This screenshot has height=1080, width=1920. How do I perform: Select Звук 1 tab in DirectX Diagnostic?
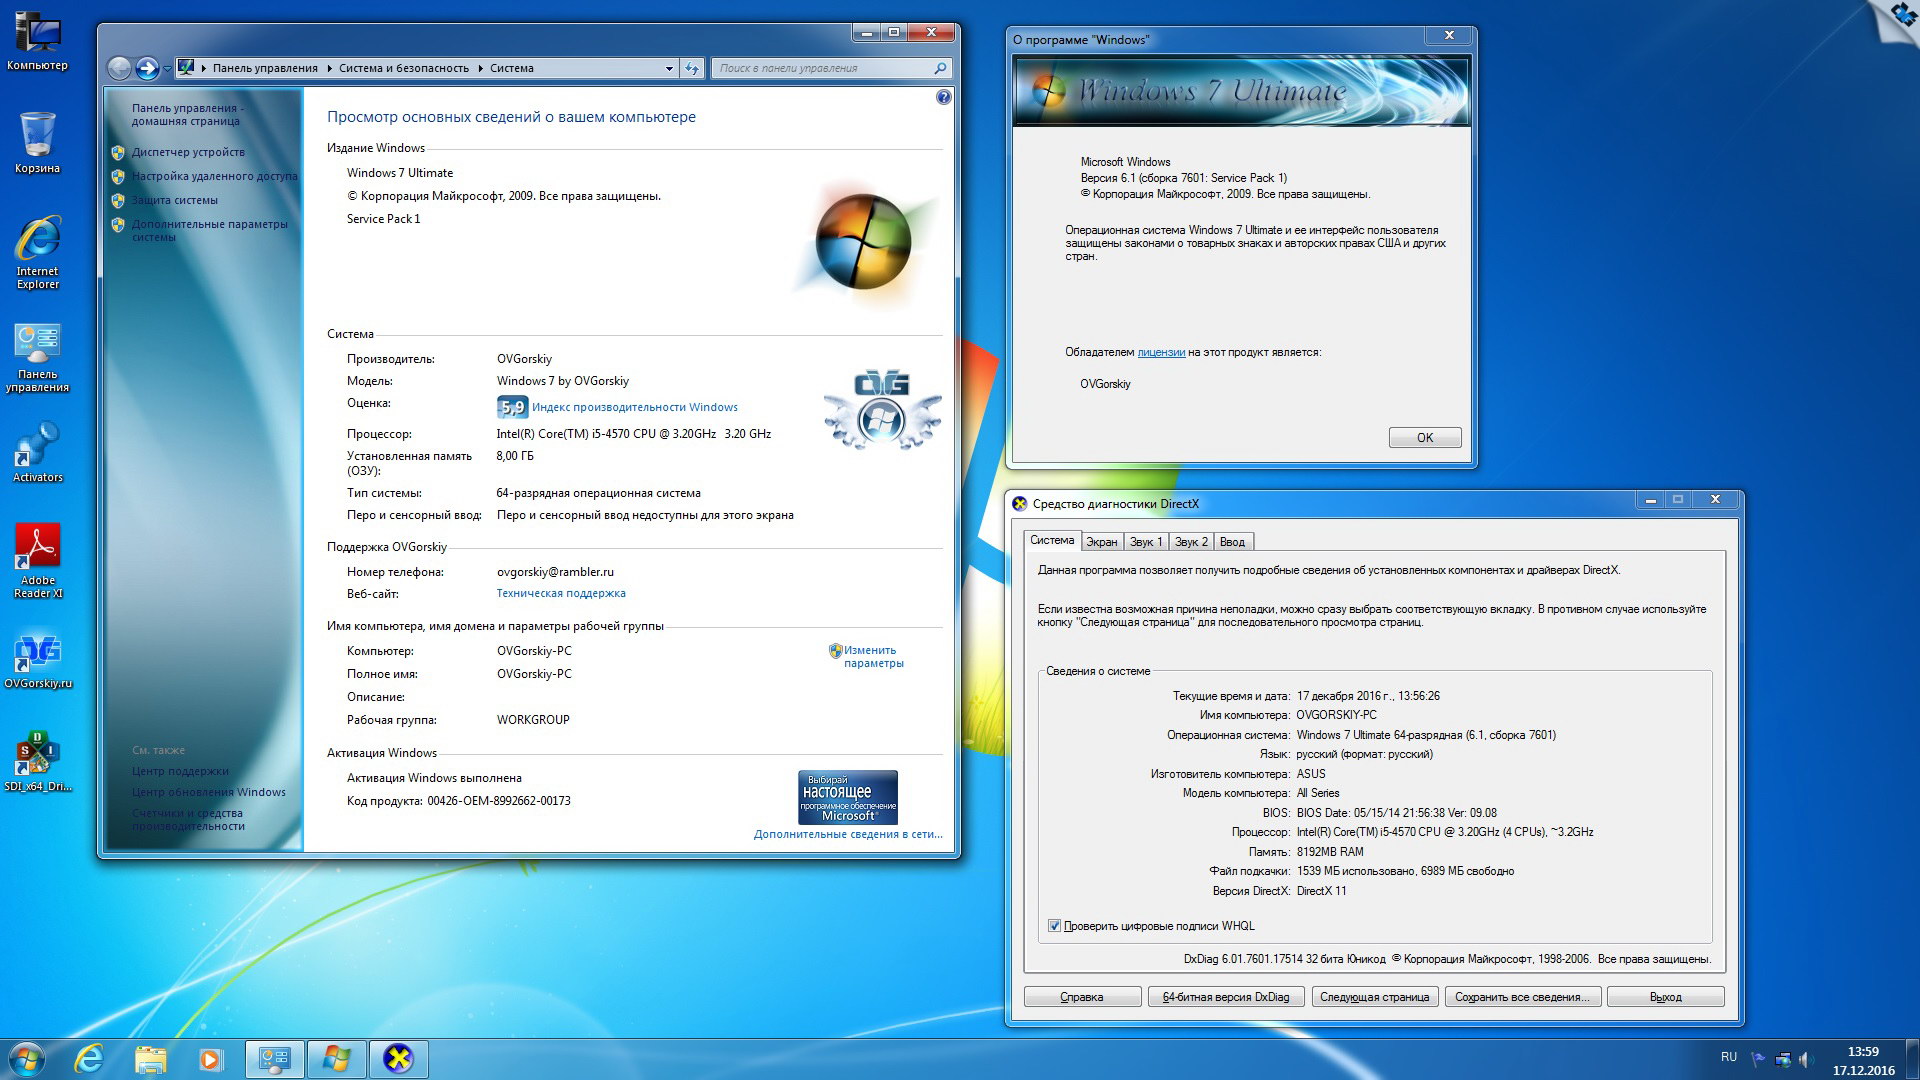[1146, 542]
